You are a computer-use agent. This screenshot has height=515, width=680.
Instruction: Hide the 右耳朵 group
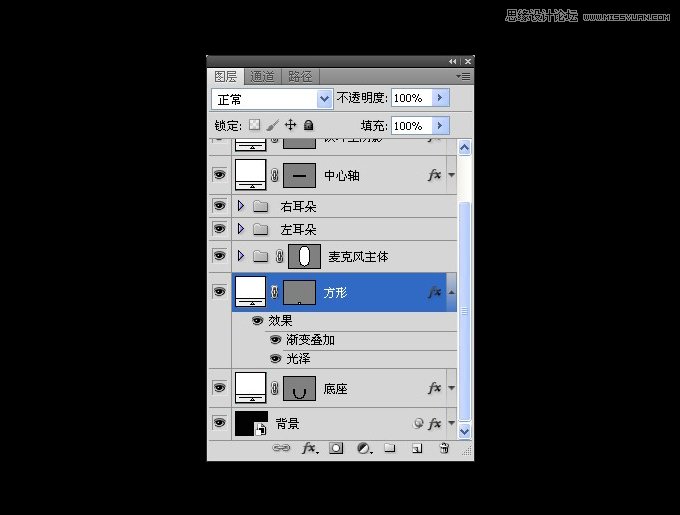(219, 205)
